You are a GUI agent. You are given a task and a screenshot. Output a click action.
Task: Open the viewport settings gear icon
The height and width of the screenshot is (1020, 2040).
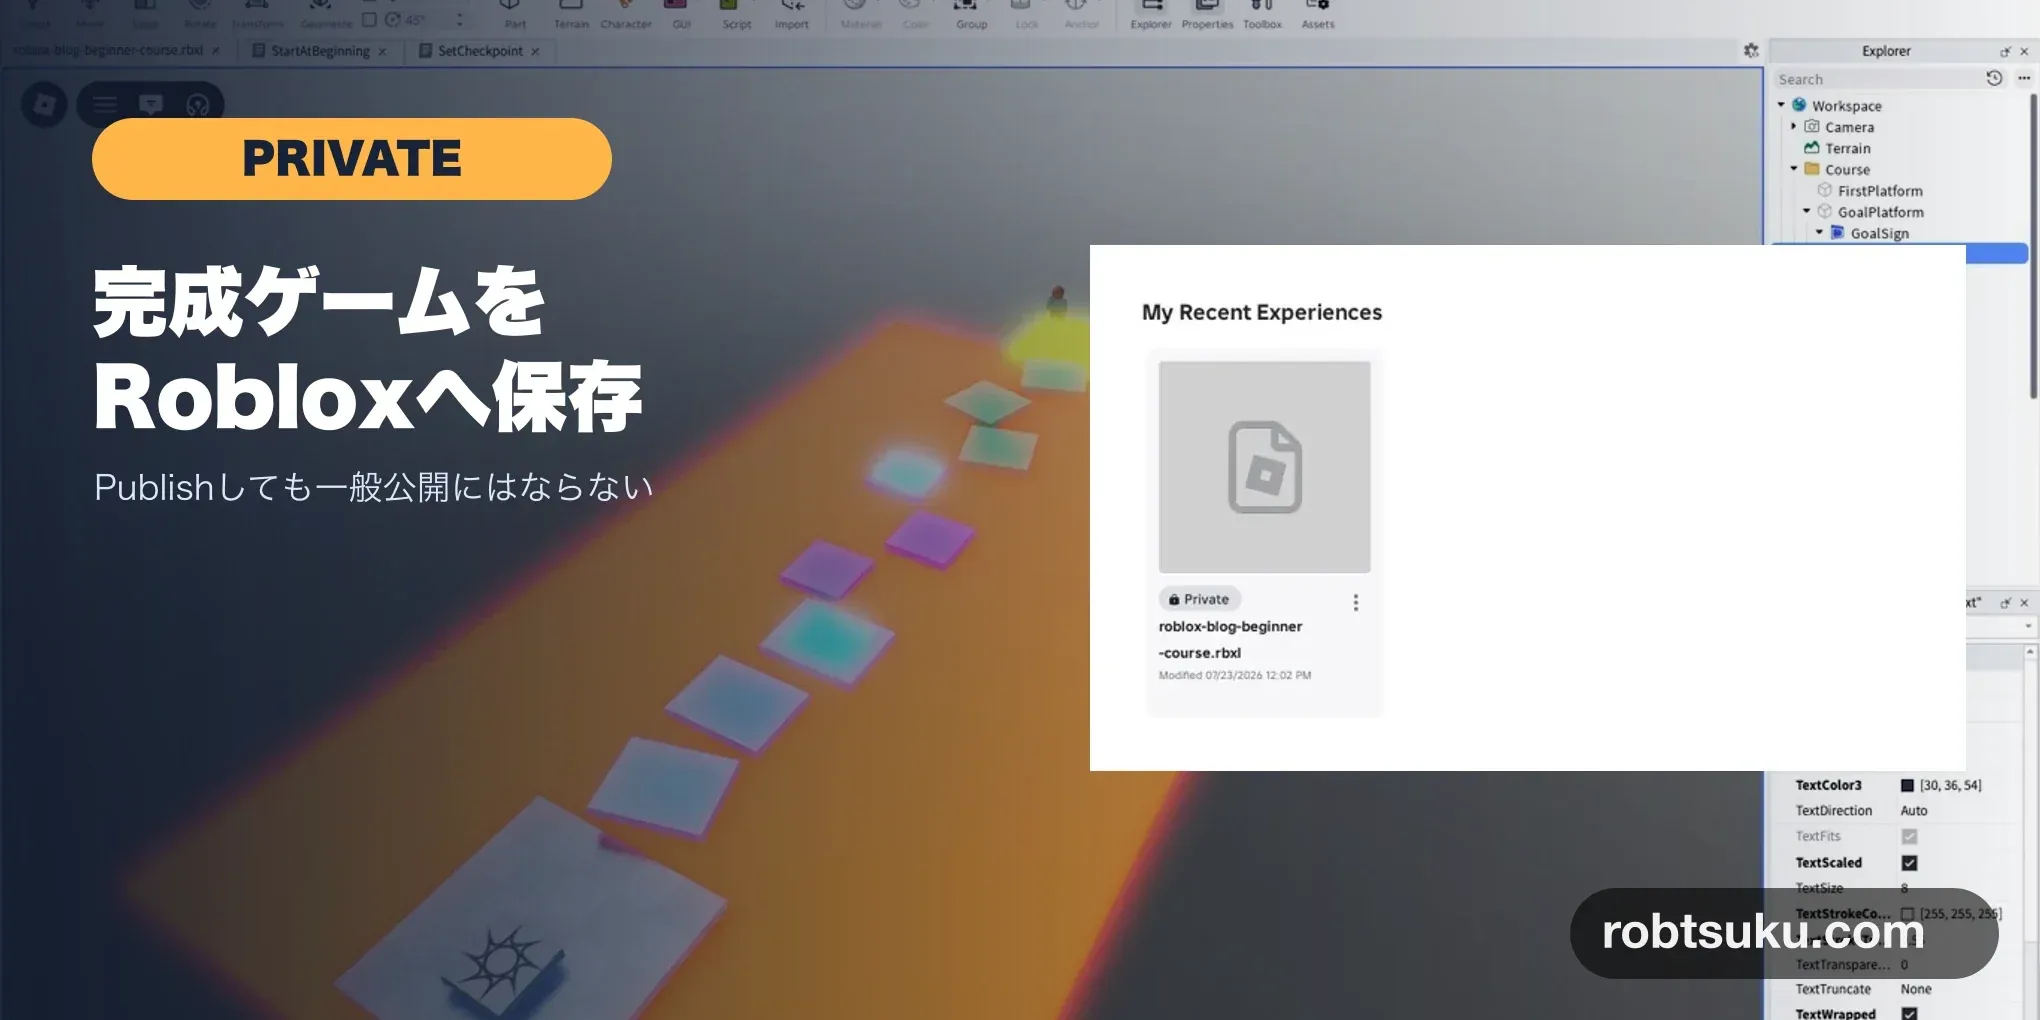click(x=1751, y=50)
